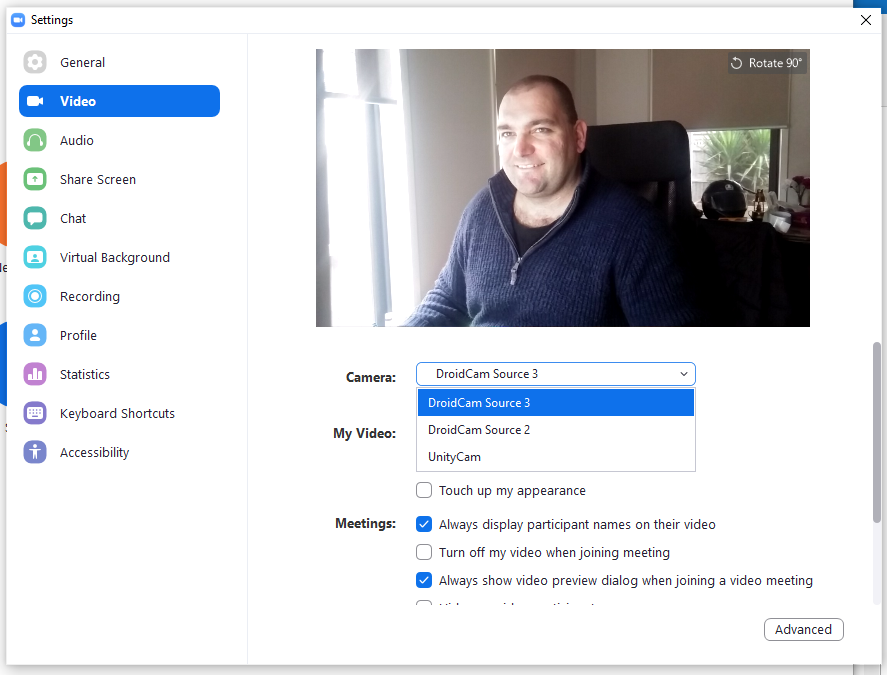View the Statistics section

click(x=119, y=375)
